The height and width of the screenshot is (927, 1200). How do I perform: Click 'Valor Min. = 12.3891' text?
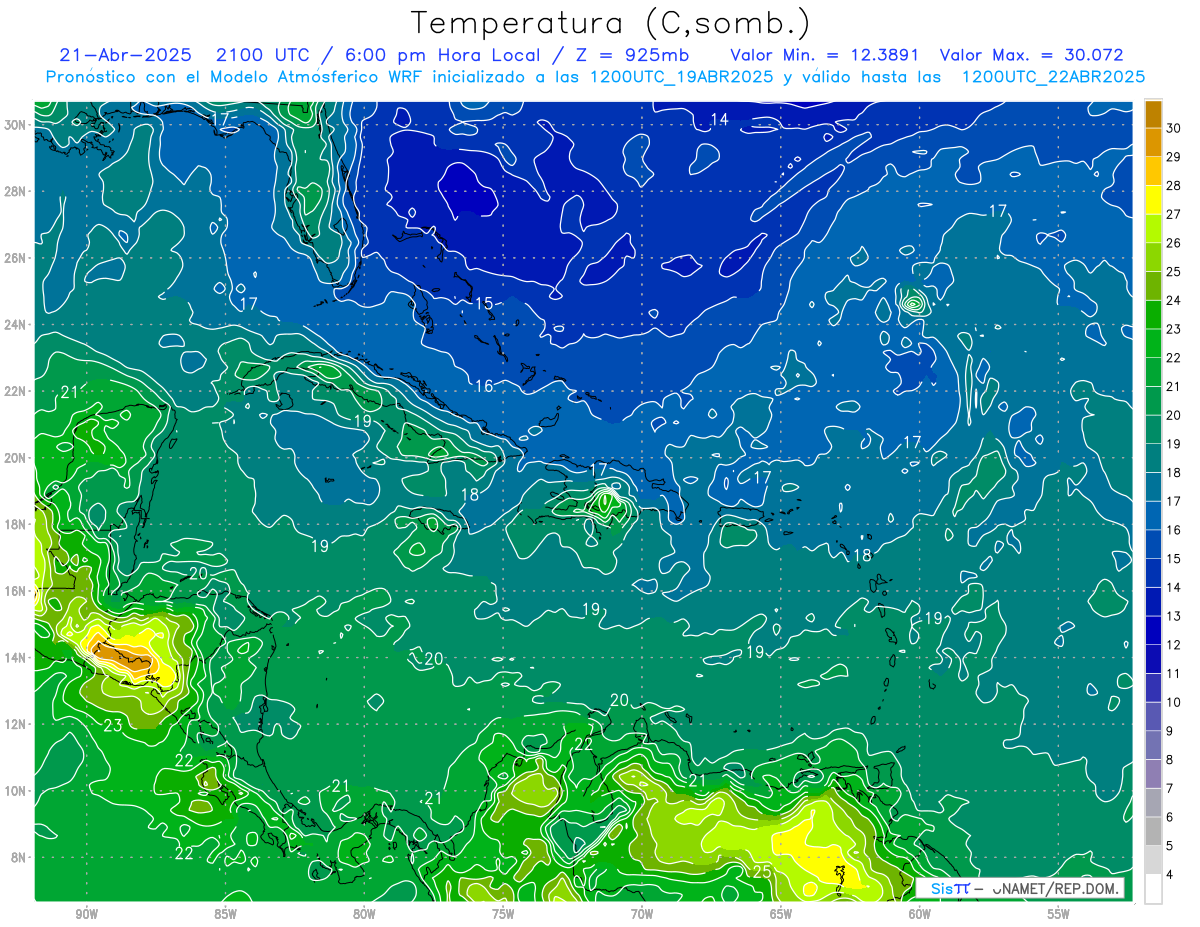pos(824,55)
